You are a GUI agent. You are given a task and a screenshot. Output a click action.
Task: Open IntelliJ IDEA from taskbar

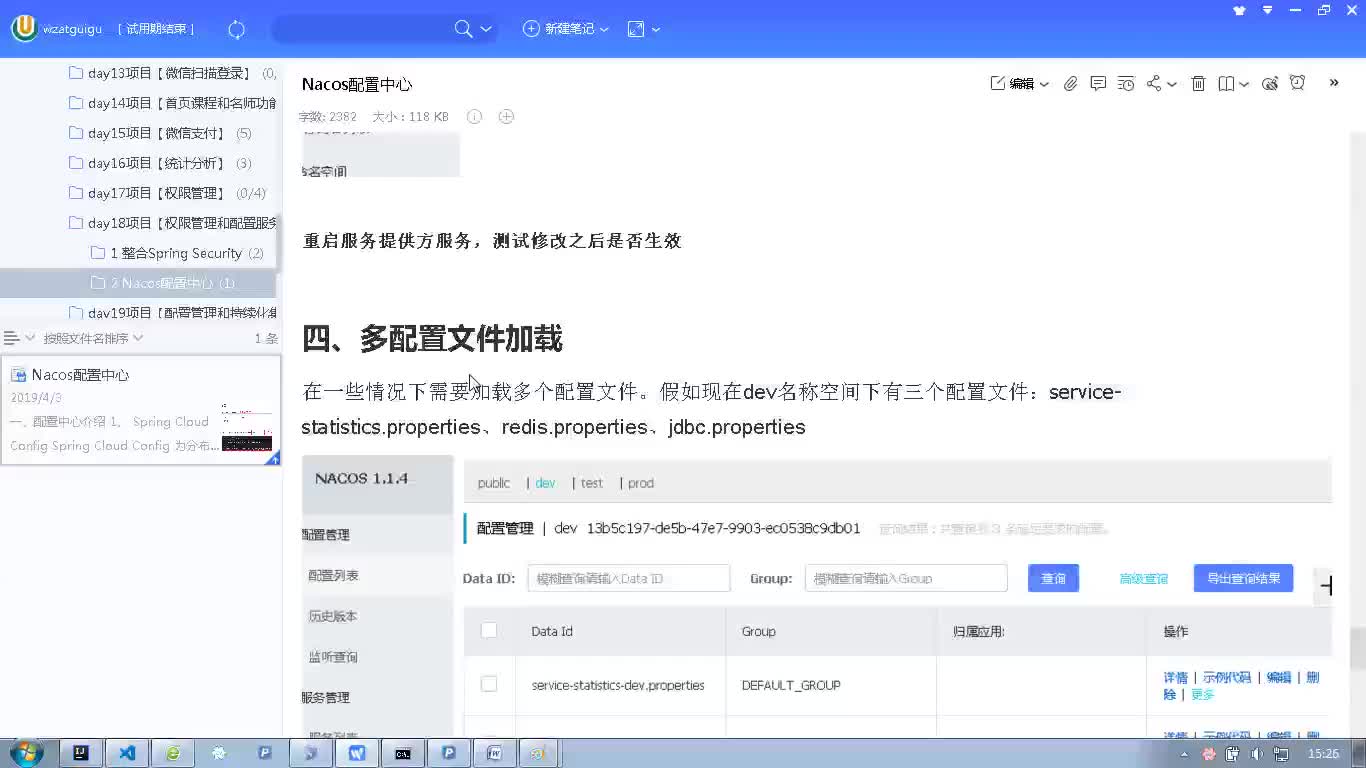coord(81,753)
